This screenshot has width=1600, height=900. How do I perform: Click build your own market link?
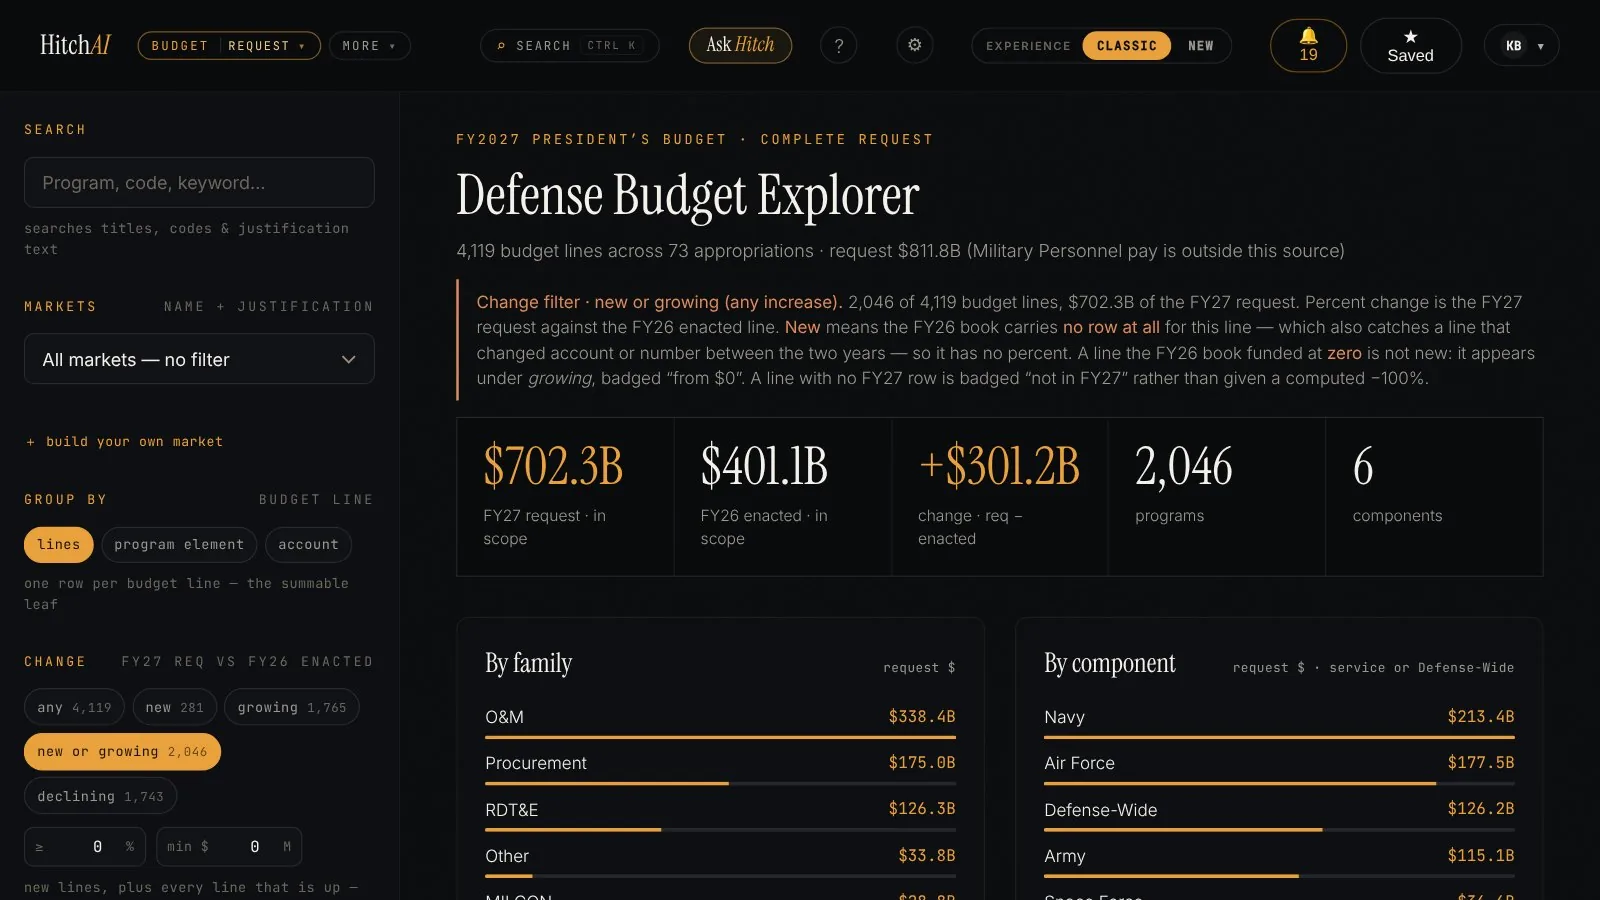124,441
